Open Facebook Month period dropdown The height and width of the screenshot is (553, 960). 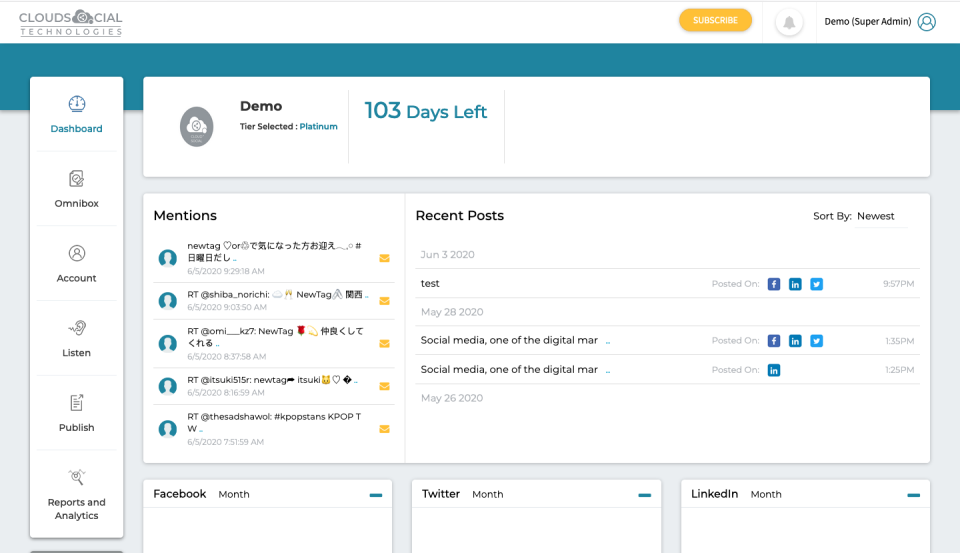234,494
